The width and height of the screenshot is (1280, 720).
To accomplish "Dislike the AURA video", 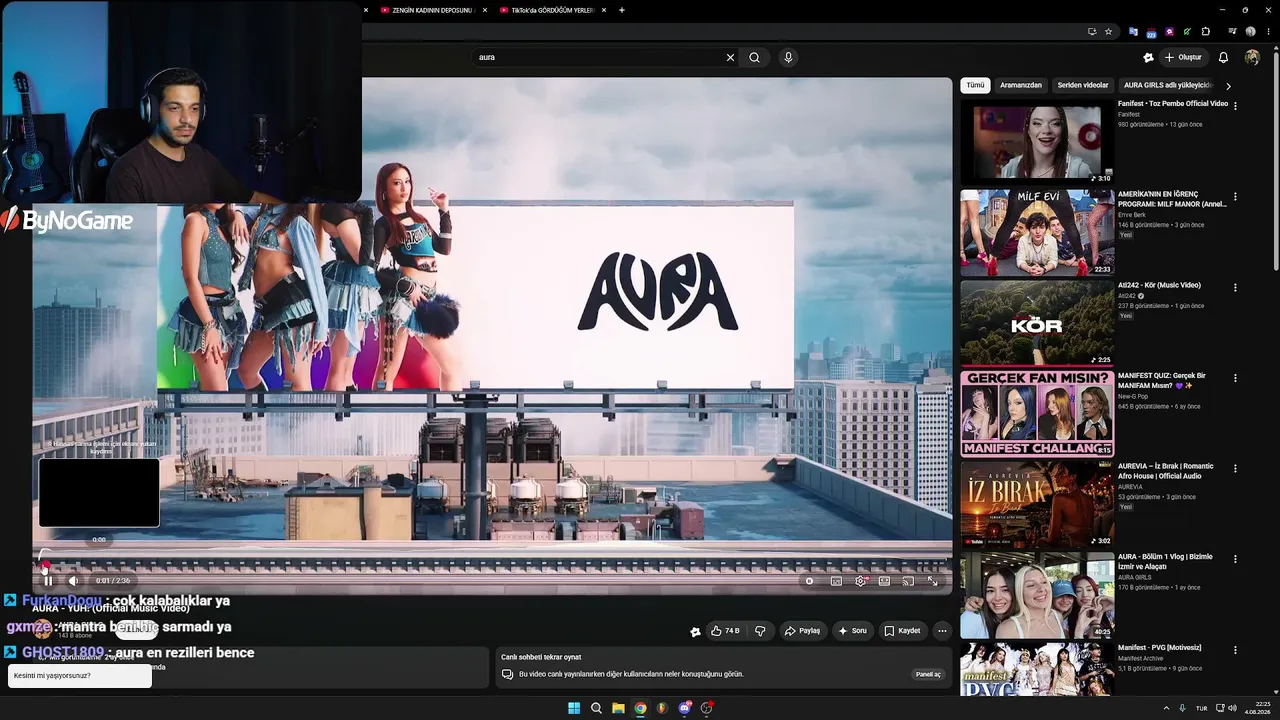I will point(760,631).
